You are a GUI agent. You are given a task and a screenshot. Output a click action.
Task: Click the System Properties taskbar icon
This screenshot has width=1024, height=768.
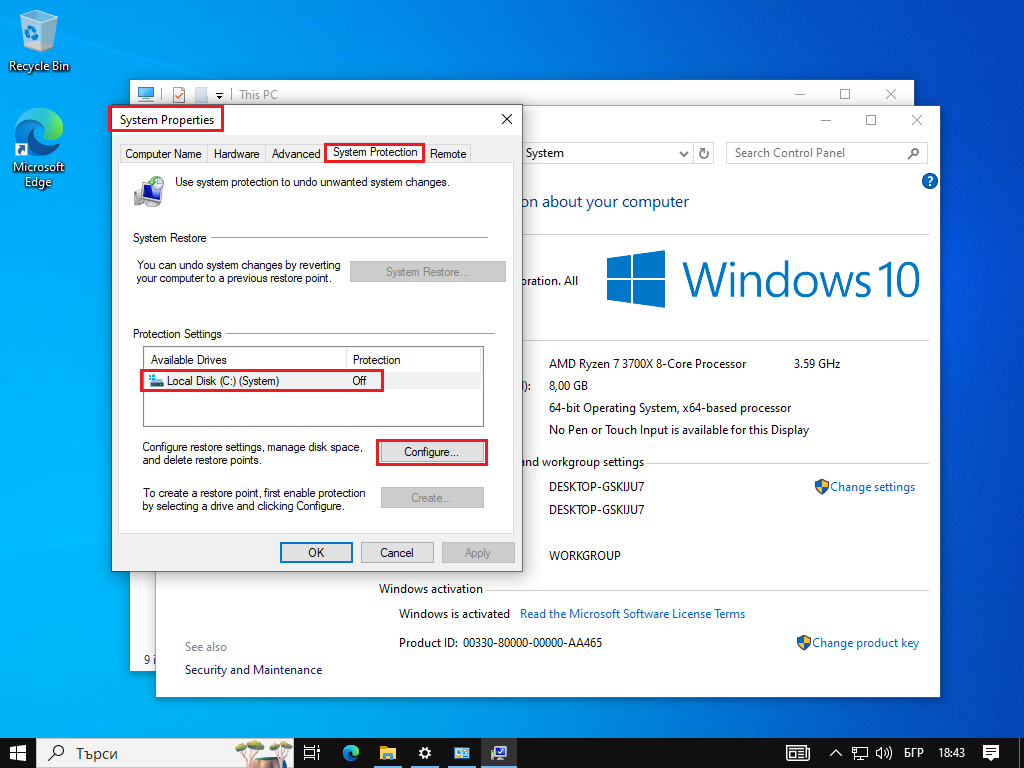(x=499, y=753)
